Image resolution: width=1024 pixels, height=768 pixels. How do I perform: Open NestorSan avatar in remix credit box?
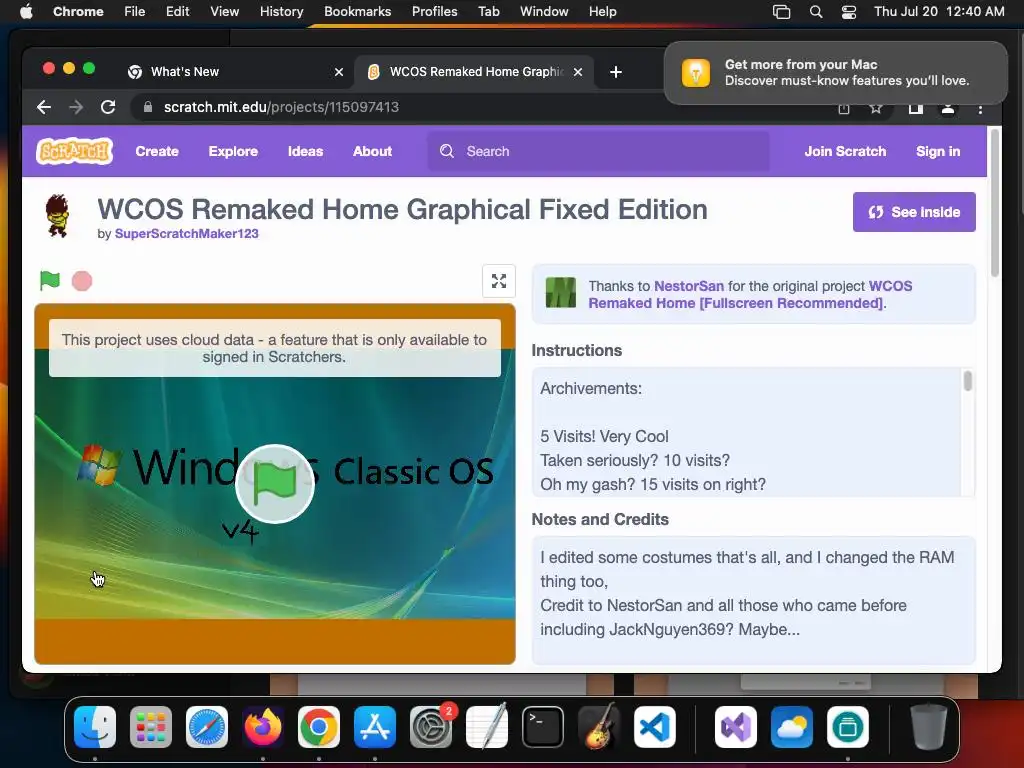click(561, 293)
